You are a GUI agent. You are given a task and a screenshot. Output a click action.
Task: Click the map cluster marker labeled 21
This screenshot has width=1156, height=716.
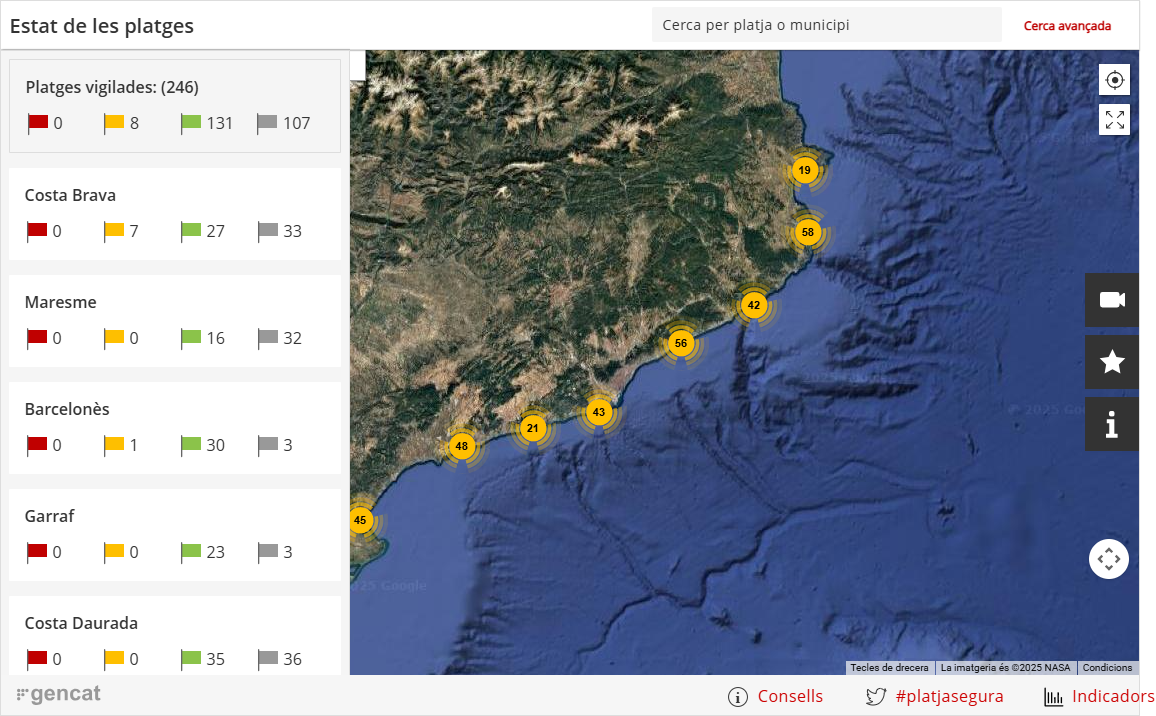tap(532, 429)
